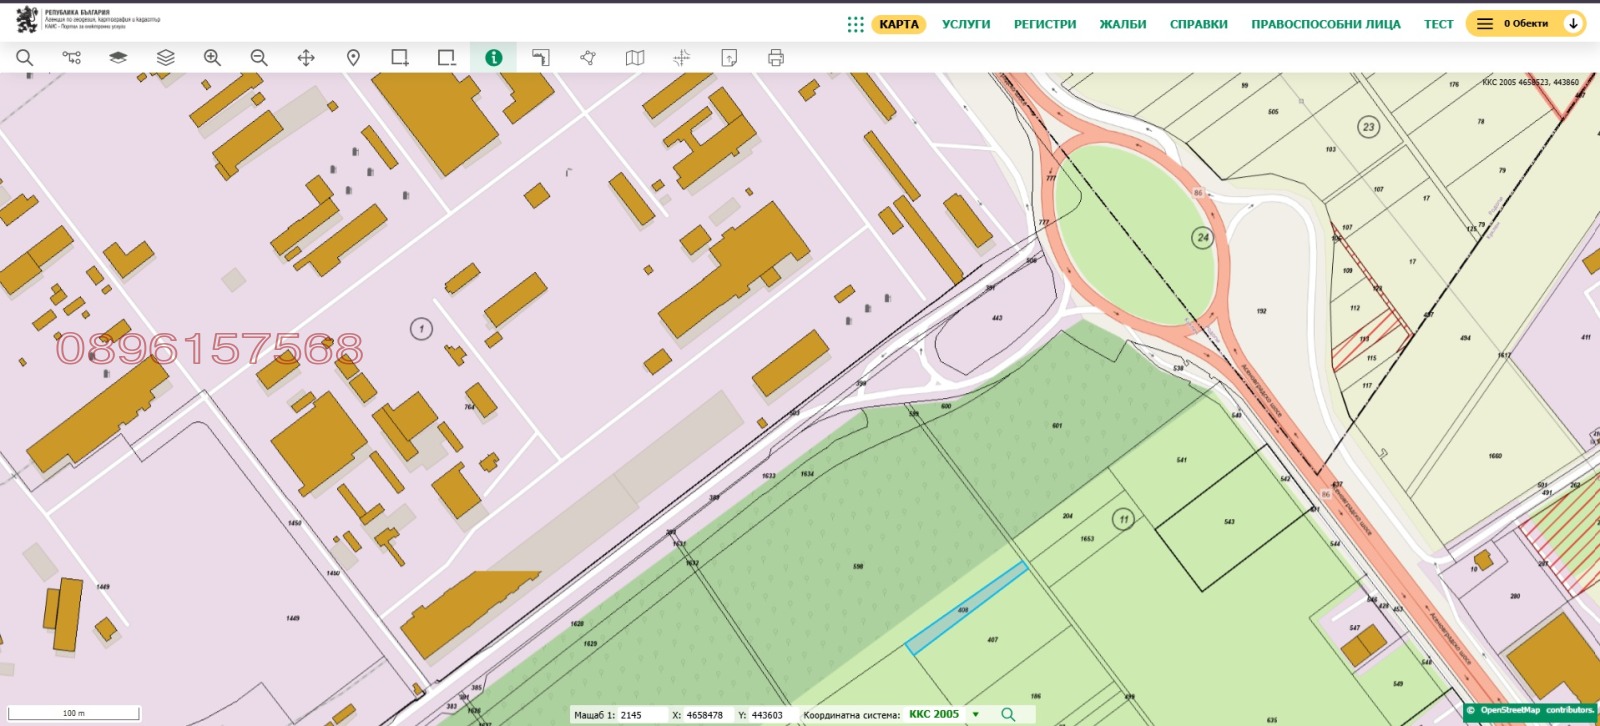This screenshot has width=1600, height=726.
Task: Click parcel label 407 on the map
Action: point(992,640)
